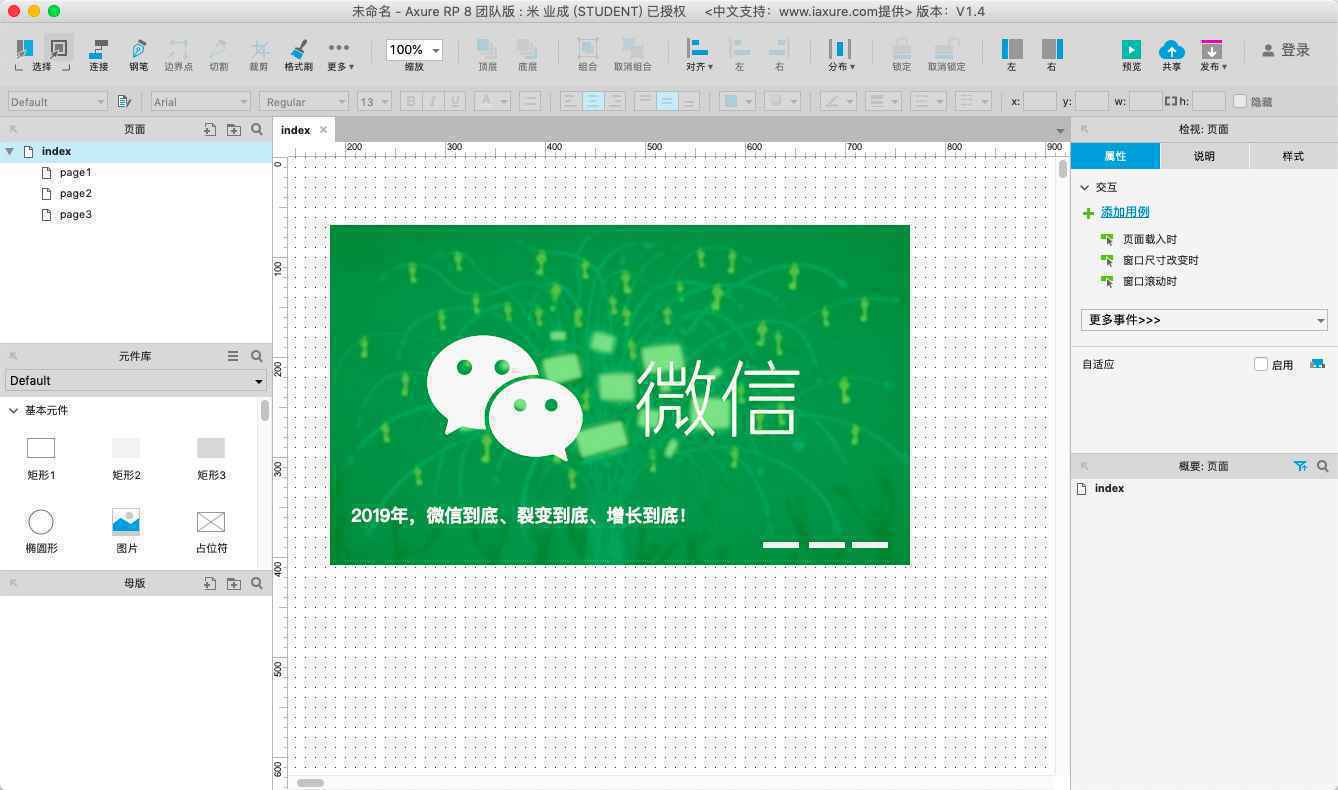This screenshot has height=790, width=1338.
Task: Click the 添加用例 add case link
Action: click(1125, 212)
